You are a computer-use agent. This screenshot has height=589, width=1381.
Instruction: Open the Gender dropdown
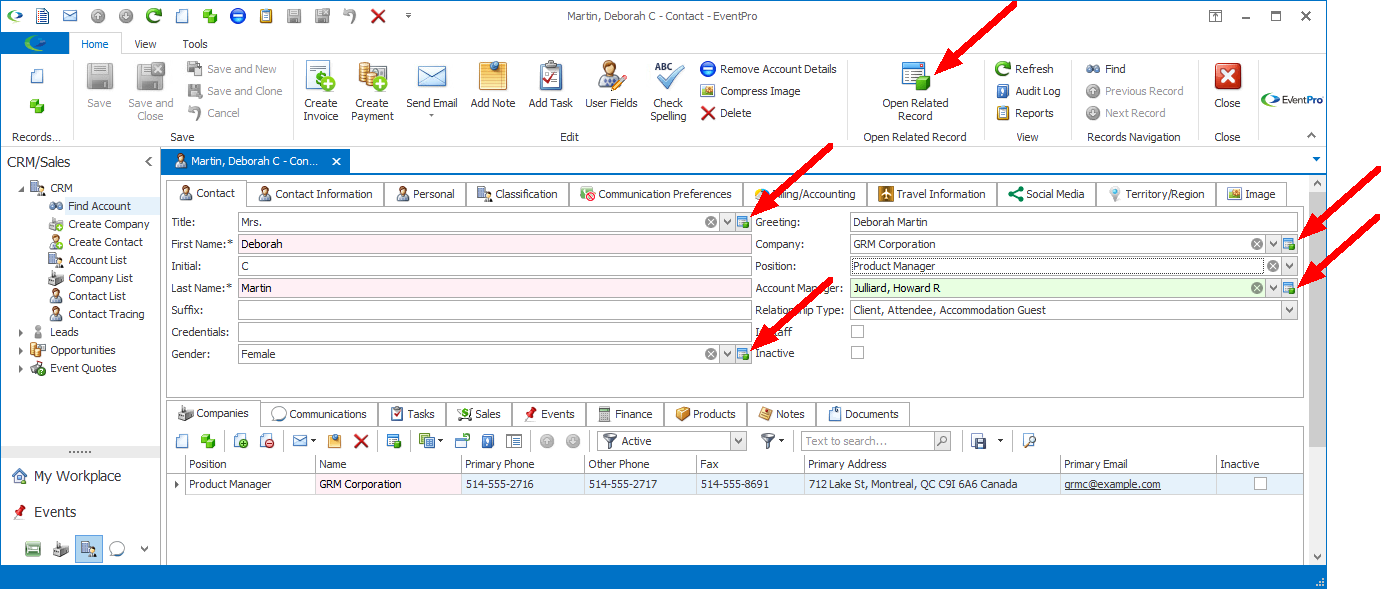point(727,354)
